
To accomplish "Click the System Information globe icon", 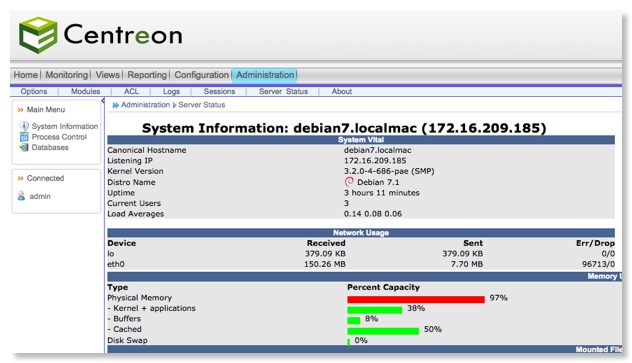I will pyautogui.click(x=24, y=126).
